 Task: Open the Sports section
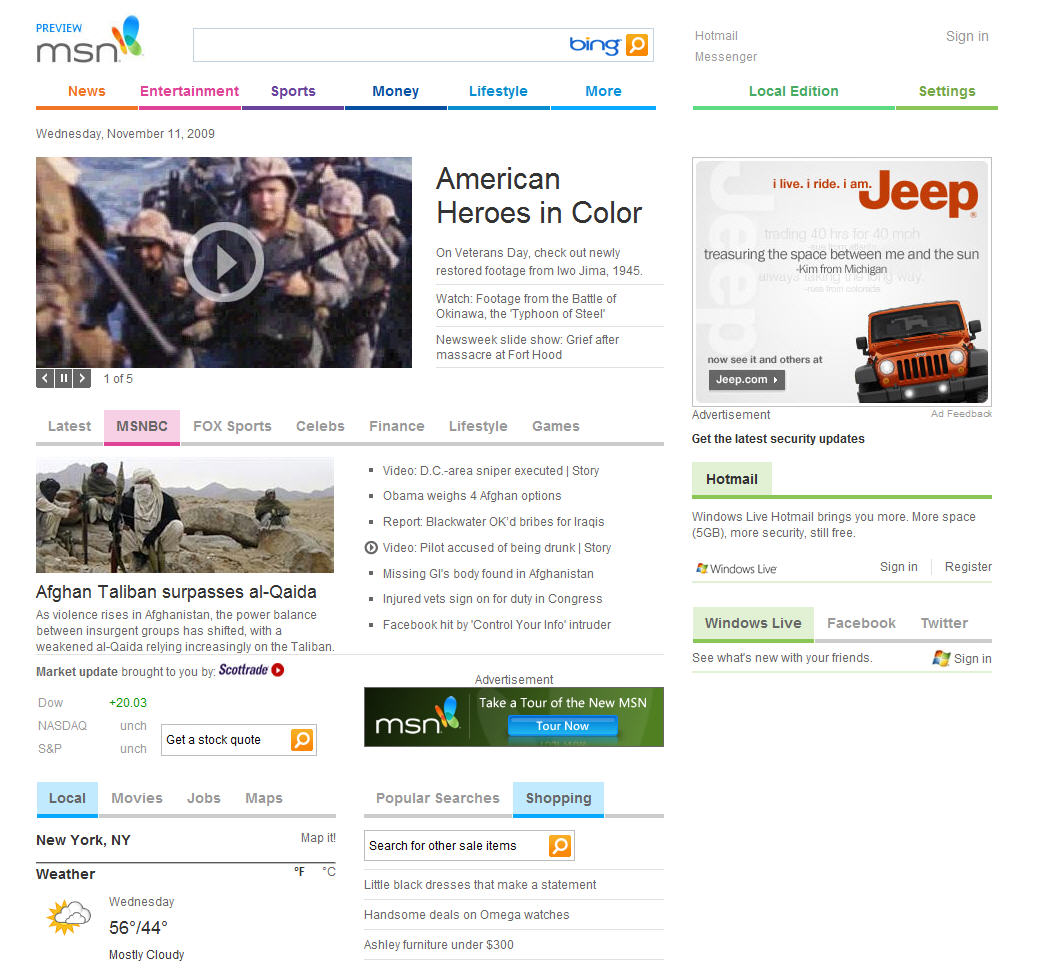pos(293,91)
